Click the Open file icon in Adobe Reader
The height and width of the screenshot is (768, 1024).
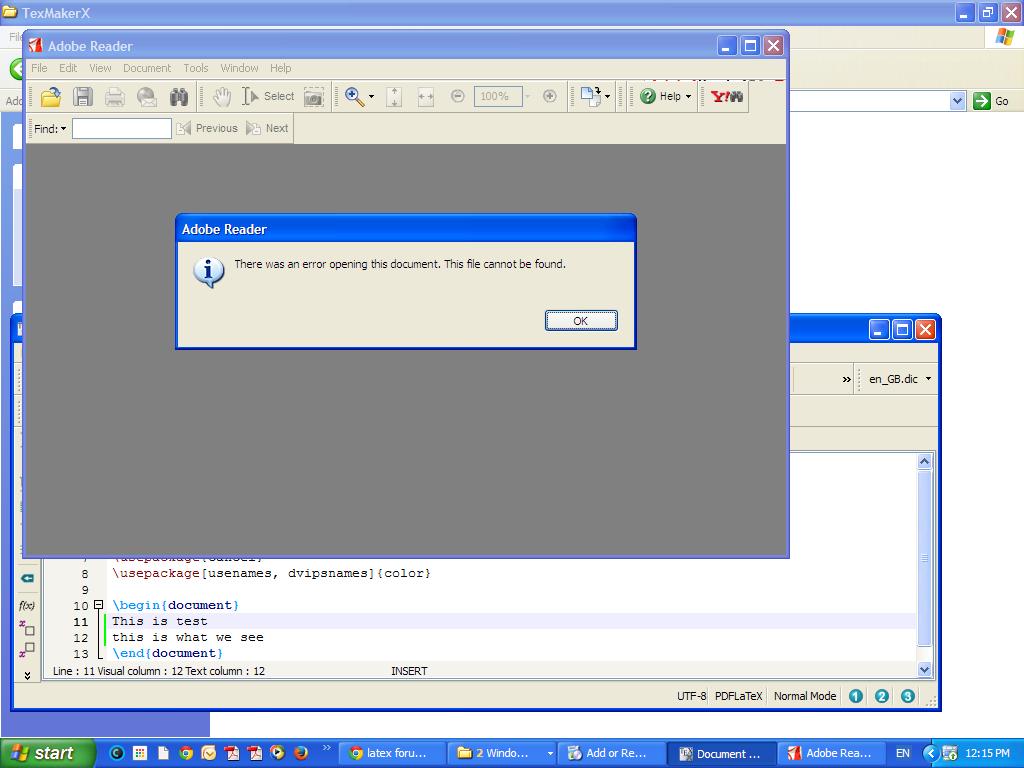tap(51, 97)
